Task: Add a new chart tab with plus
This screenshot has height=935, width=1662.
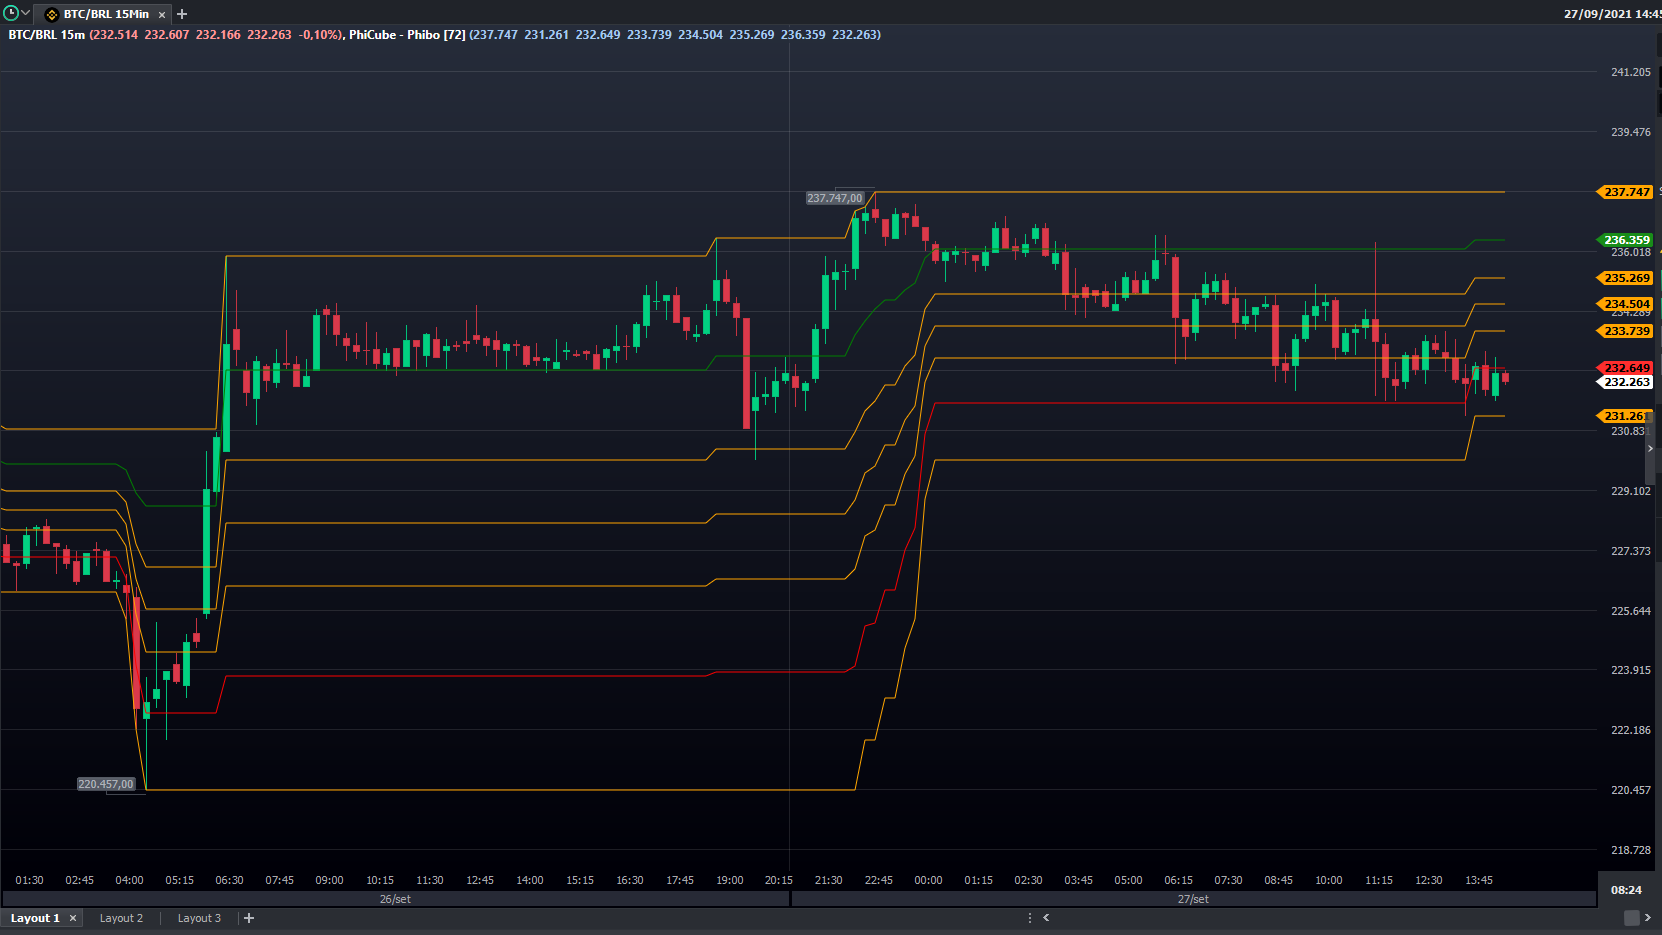Action: (182, 14)
